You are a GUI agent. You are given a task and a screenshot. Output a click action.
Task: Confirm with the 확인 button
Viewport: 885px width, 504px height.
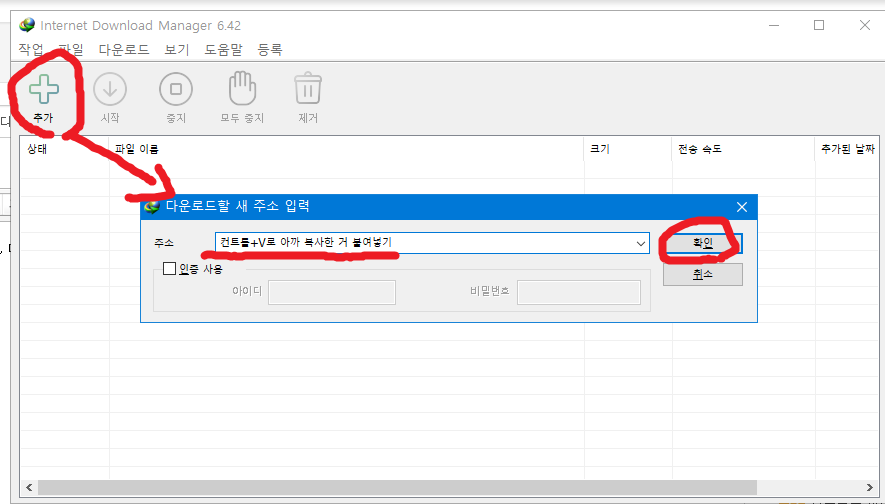click(703, 243)
